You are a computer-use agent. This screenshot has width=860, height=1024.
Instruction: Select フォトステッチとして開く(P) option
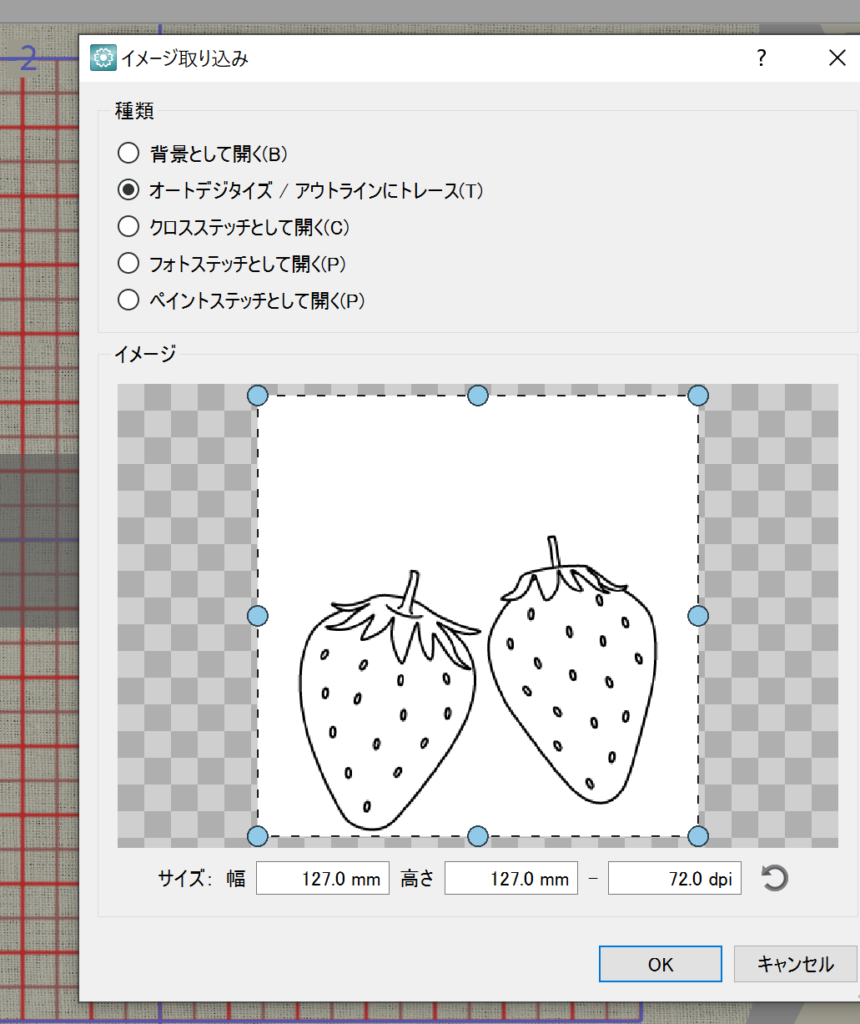pos(128,264)
